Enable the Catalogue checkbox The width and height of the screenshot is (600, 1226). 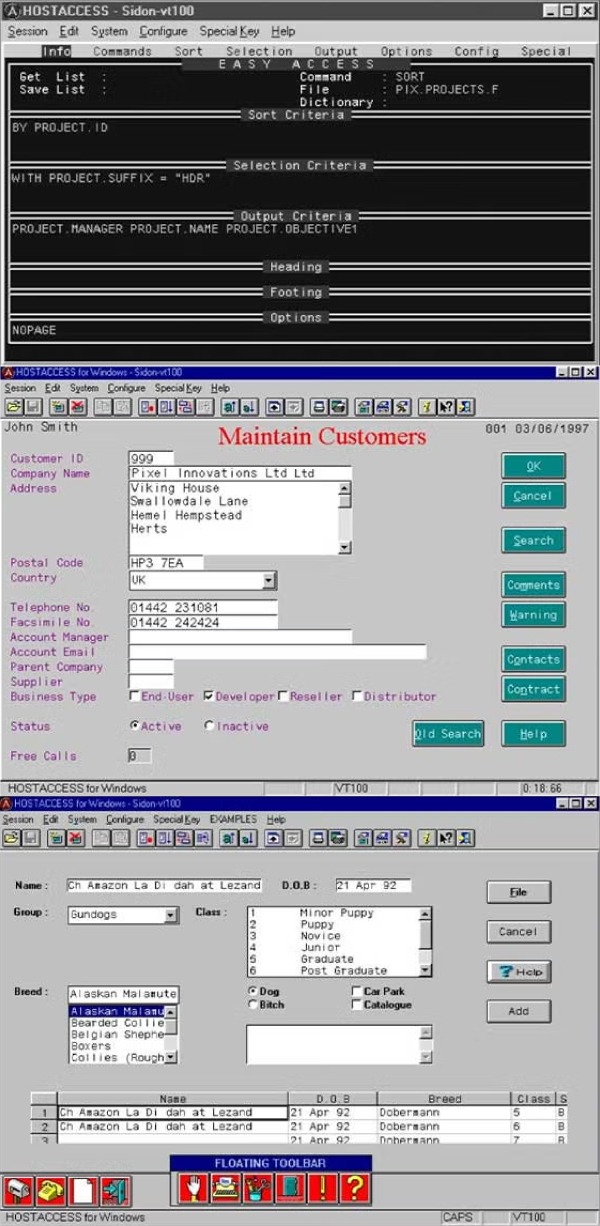click(357, 1004)
